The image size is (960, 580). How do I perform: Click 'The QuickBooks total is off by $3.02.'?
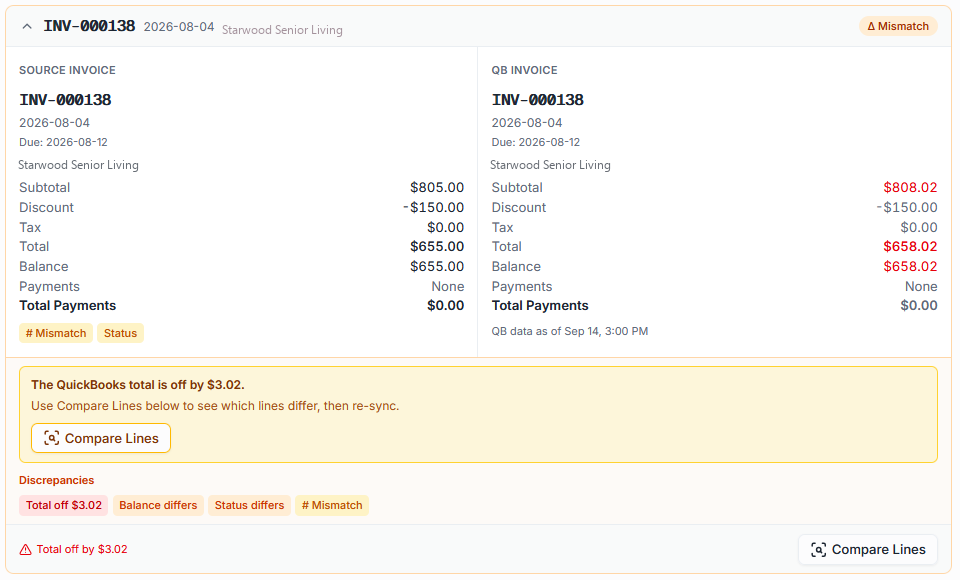click(138, 385)
